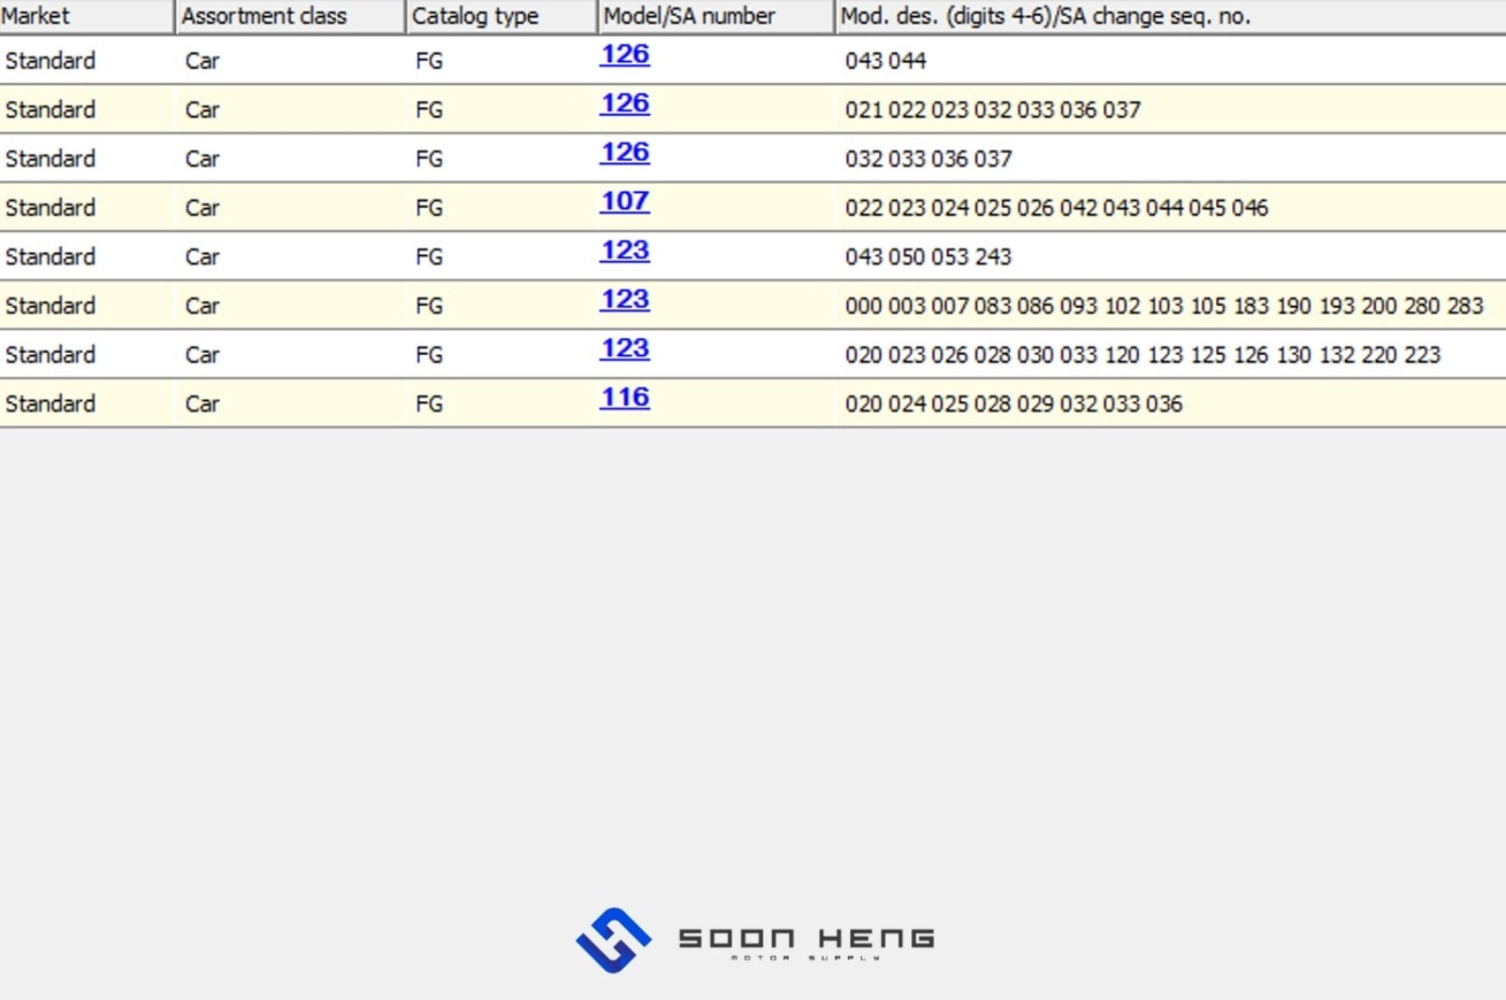Open model 126 link for row 032 033 036 037
This screenshot has width=1506, height=1000.
[625, 152]
